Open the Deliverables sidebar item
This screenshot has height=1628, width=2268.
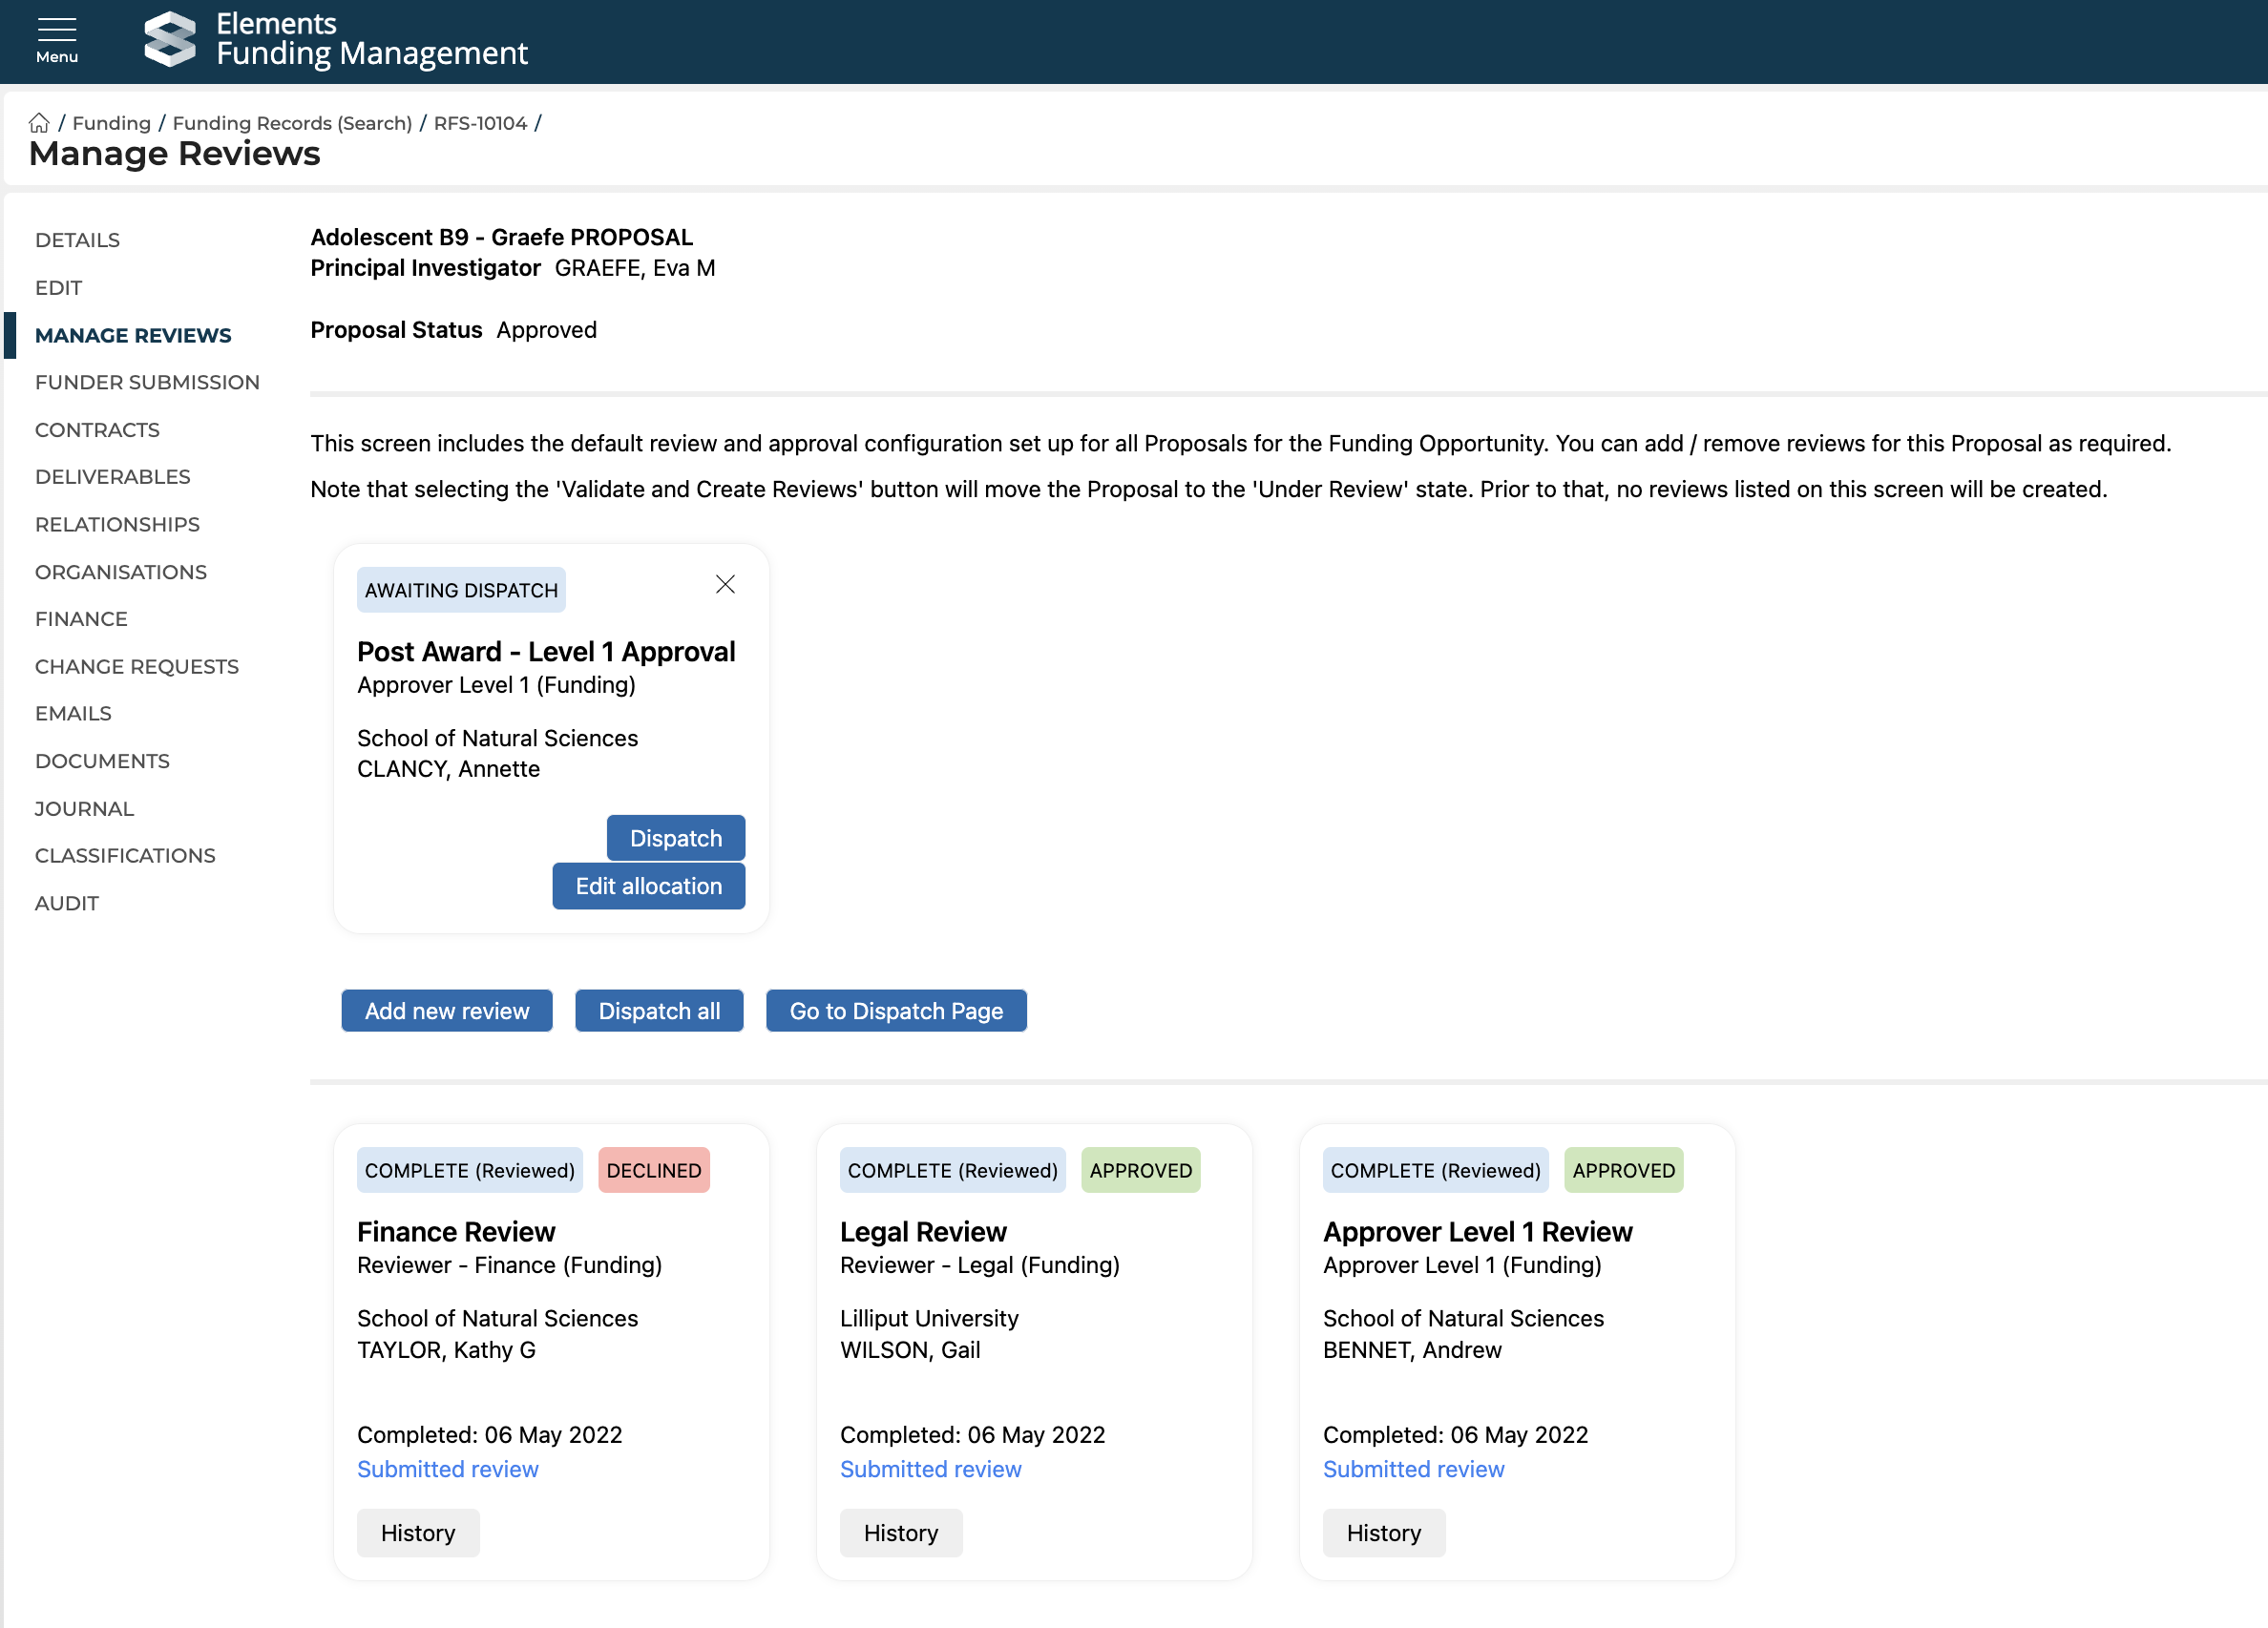coord(112,477)
